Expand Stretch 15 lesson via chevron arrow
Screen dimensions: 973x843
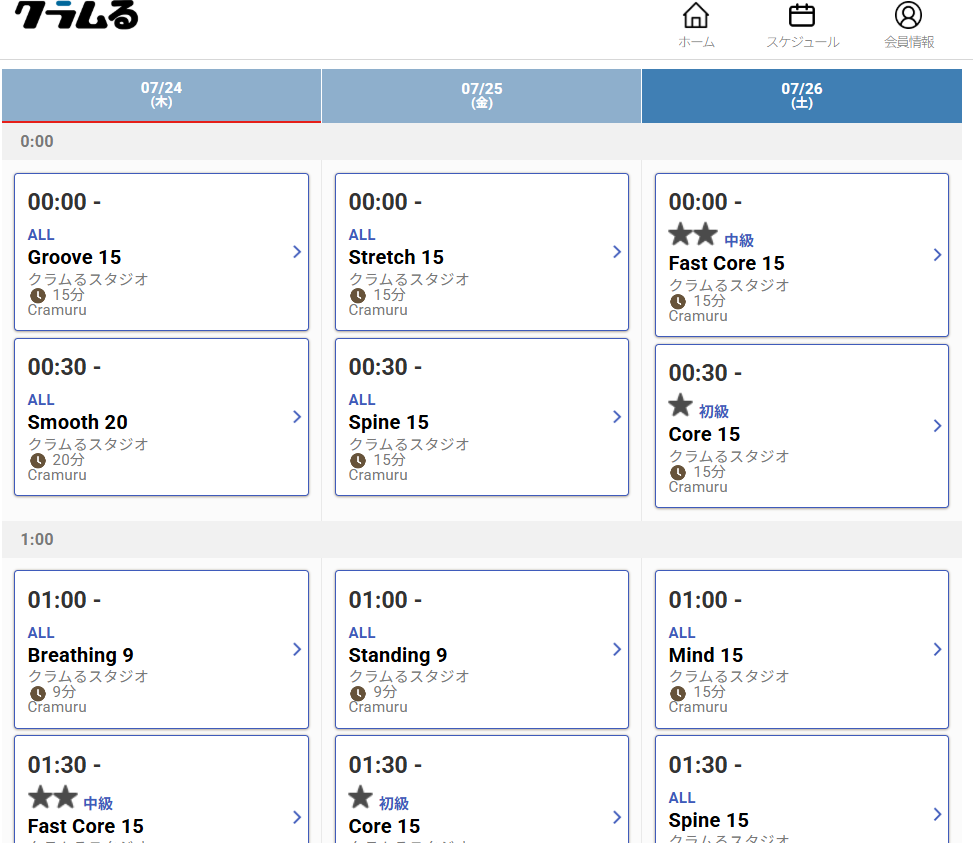pos(617,252)
